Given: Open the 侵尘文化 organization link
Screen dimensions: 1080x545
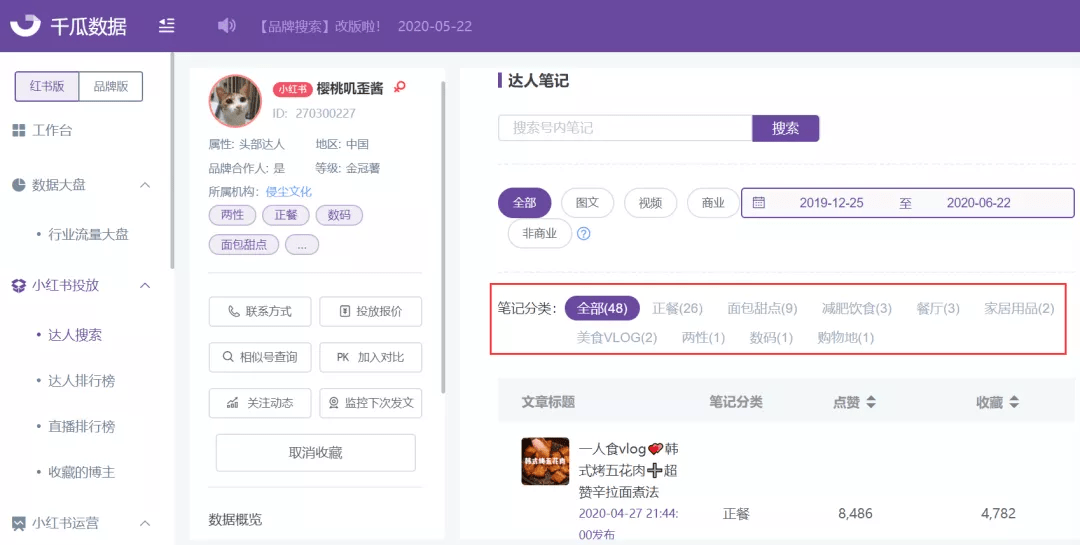Looking at the screenshot, I should [289, 192].
